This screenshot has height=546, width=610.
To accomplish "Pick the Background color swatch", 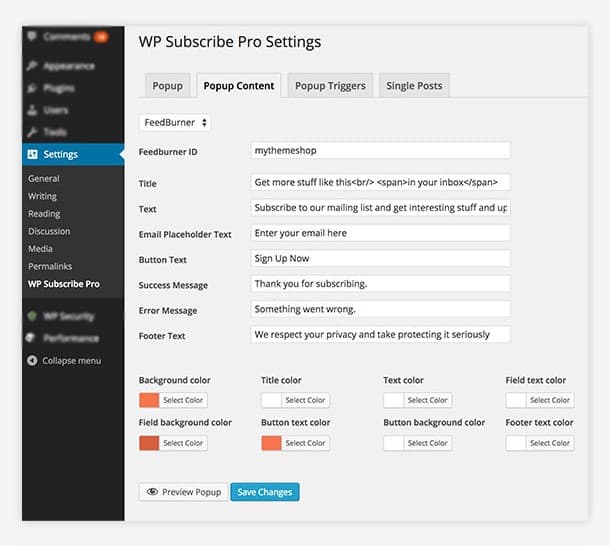I will 149,400.
